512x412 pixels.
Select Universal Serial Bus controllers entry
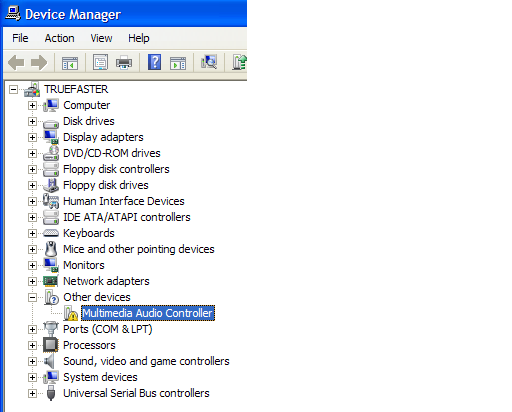click(x=136, y=393)
